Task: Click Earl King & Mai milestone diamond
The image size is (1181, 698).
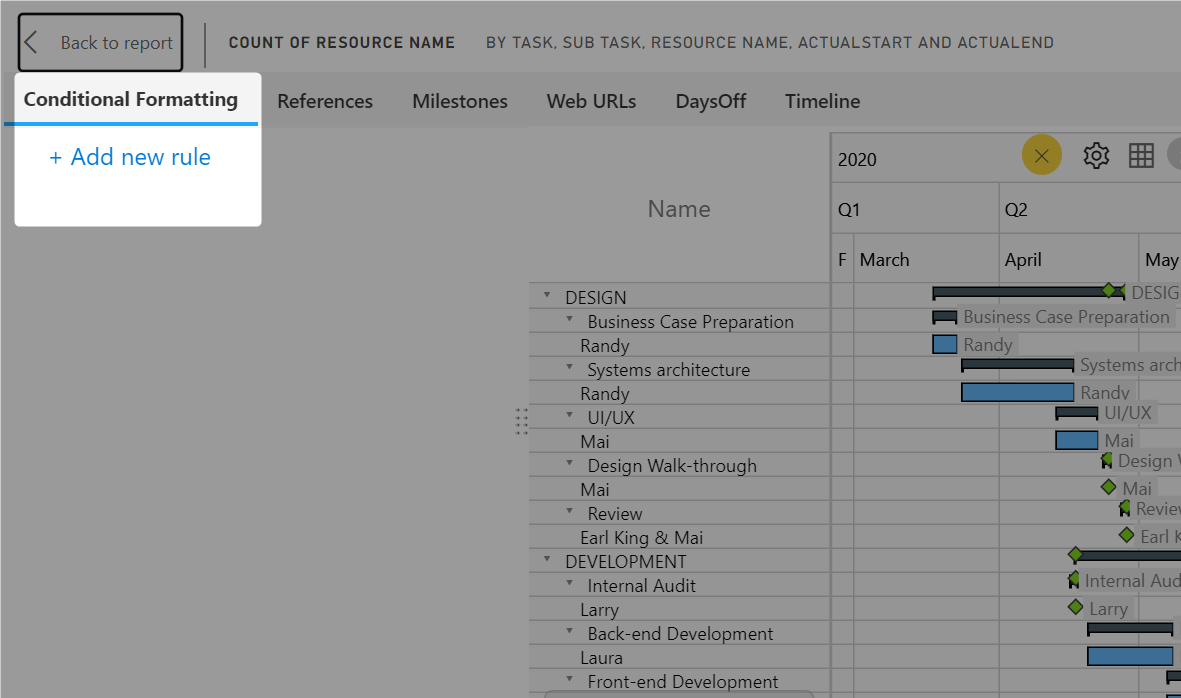Action: (1127, 535)
